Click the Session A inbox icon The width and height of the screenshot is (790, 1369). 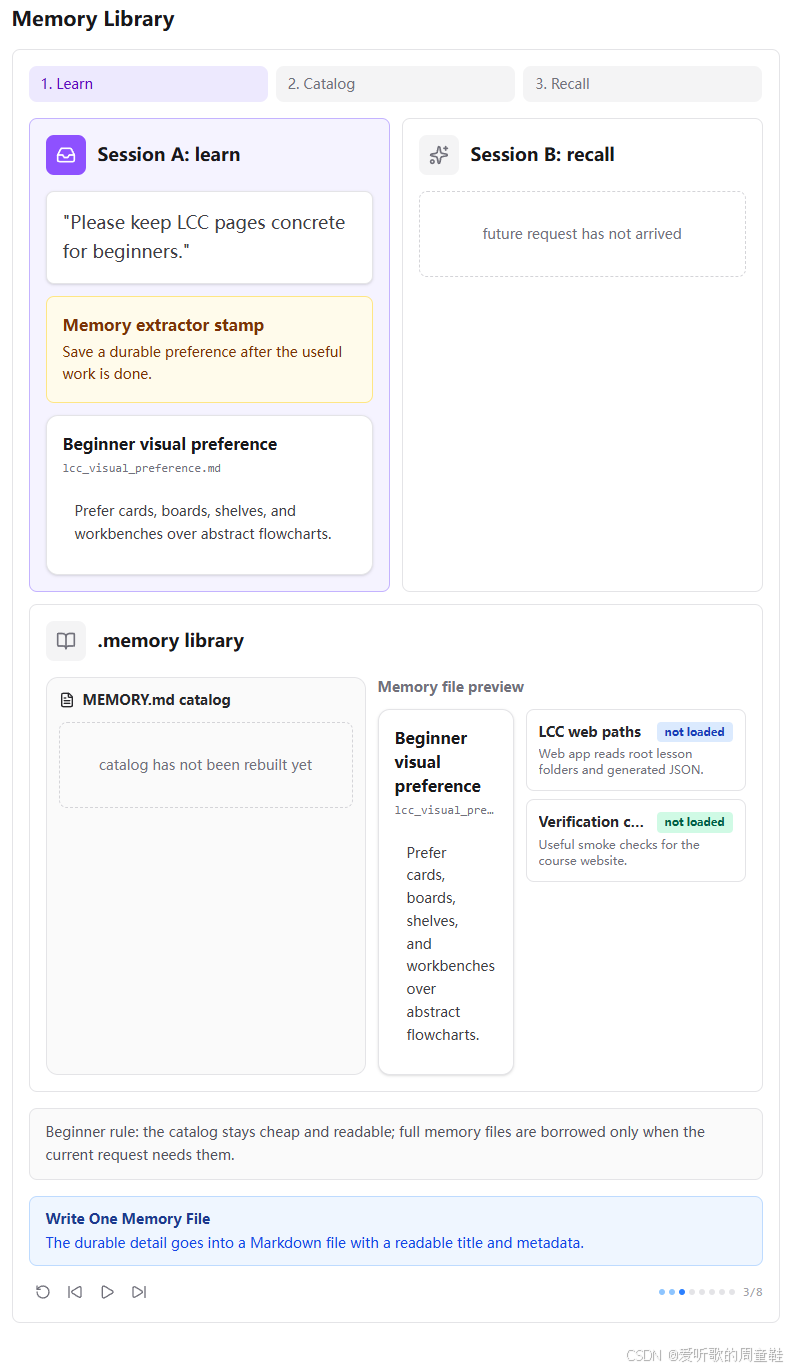click(x=66, y=155)
